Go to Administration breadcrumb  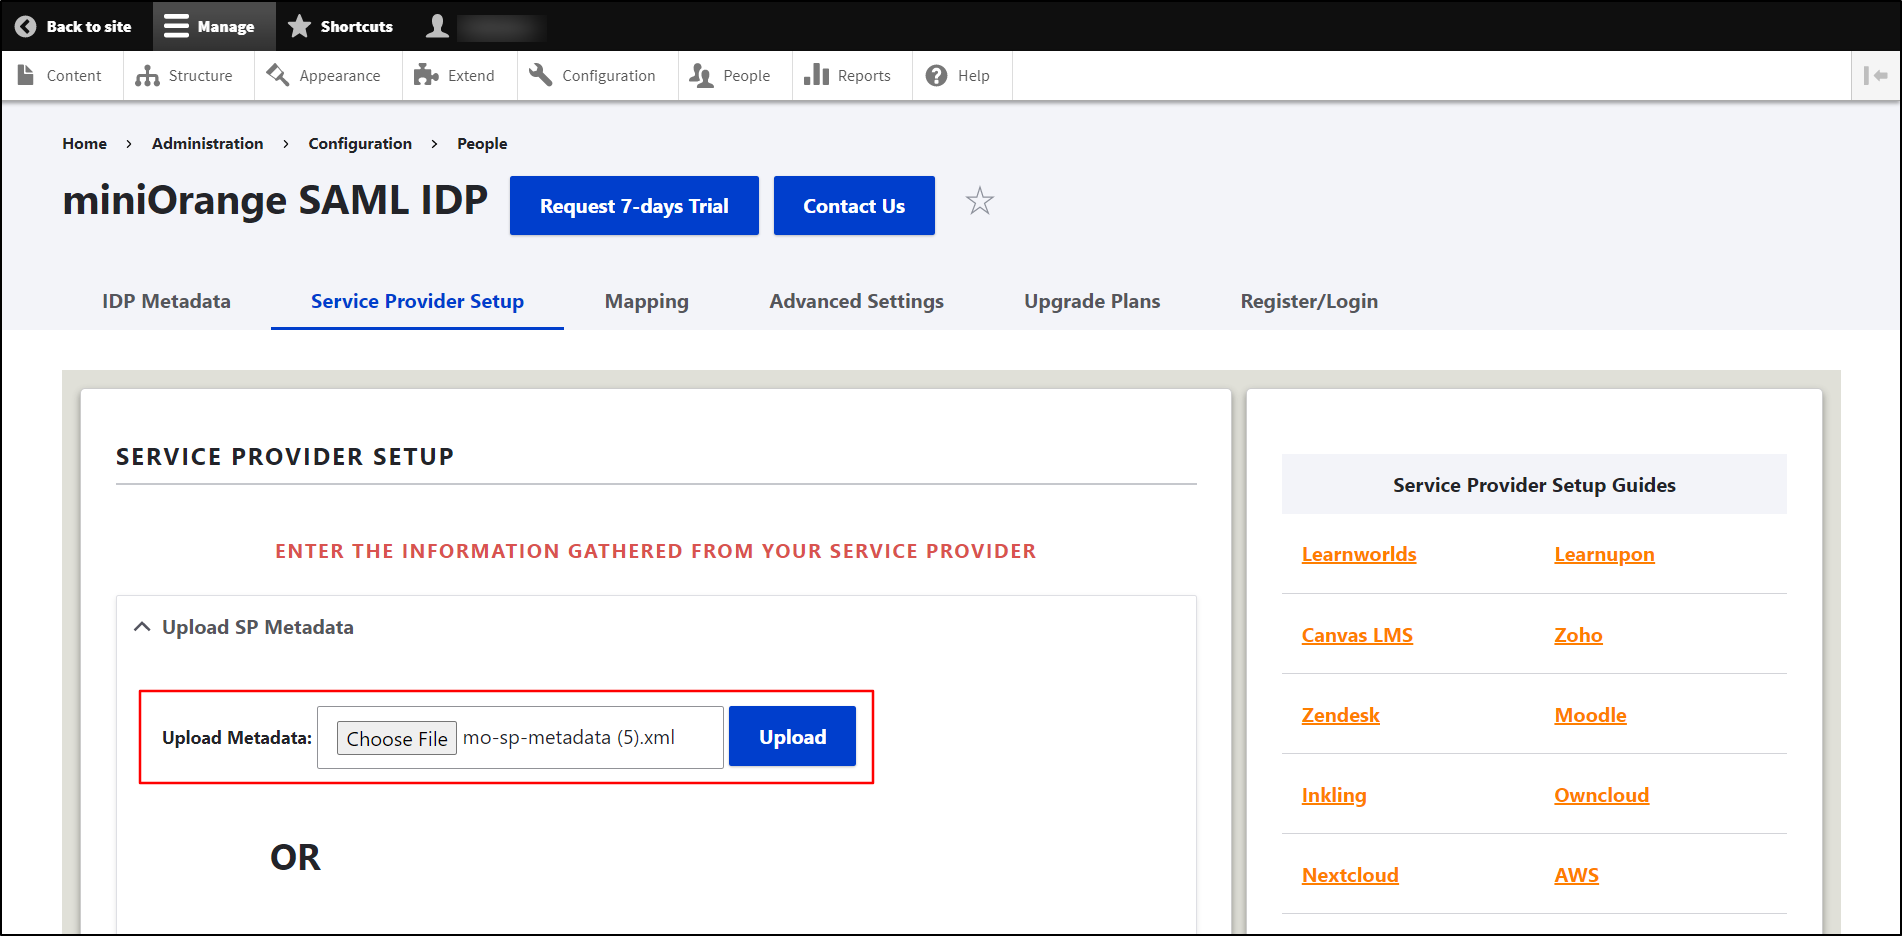pos(207,143)
